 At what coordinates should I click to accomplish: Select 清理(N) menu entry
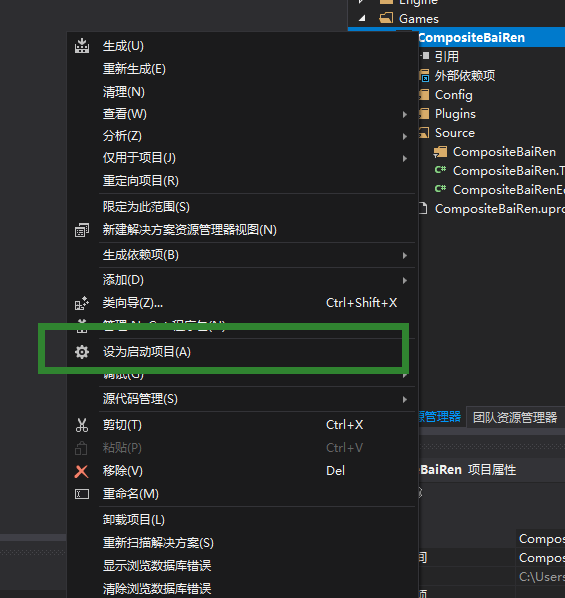[124, 92]
